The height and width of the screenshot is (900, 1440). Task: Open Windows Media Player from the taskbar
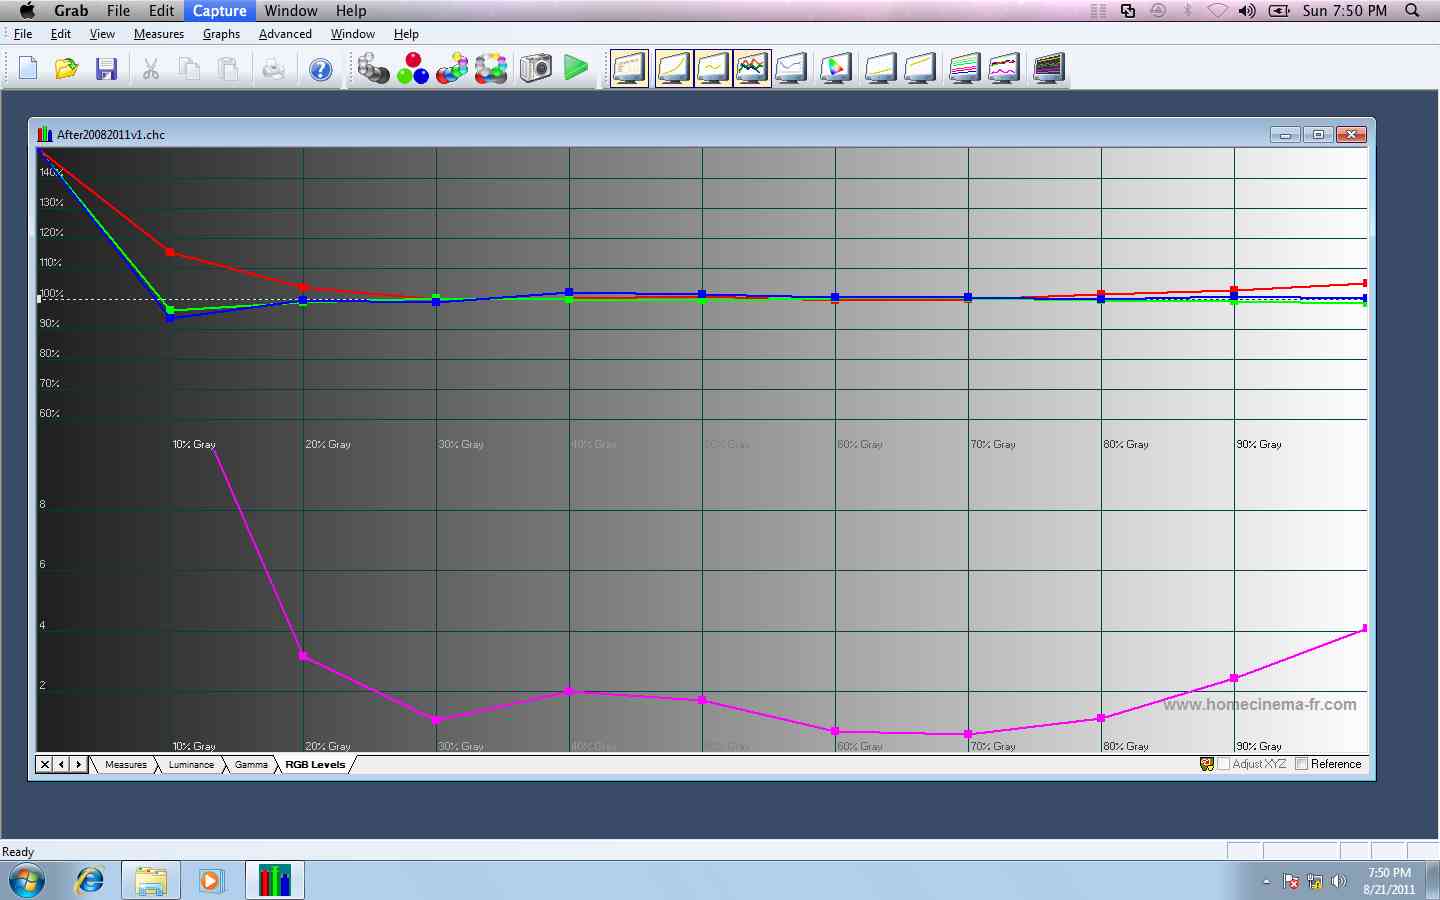point(210,881)
